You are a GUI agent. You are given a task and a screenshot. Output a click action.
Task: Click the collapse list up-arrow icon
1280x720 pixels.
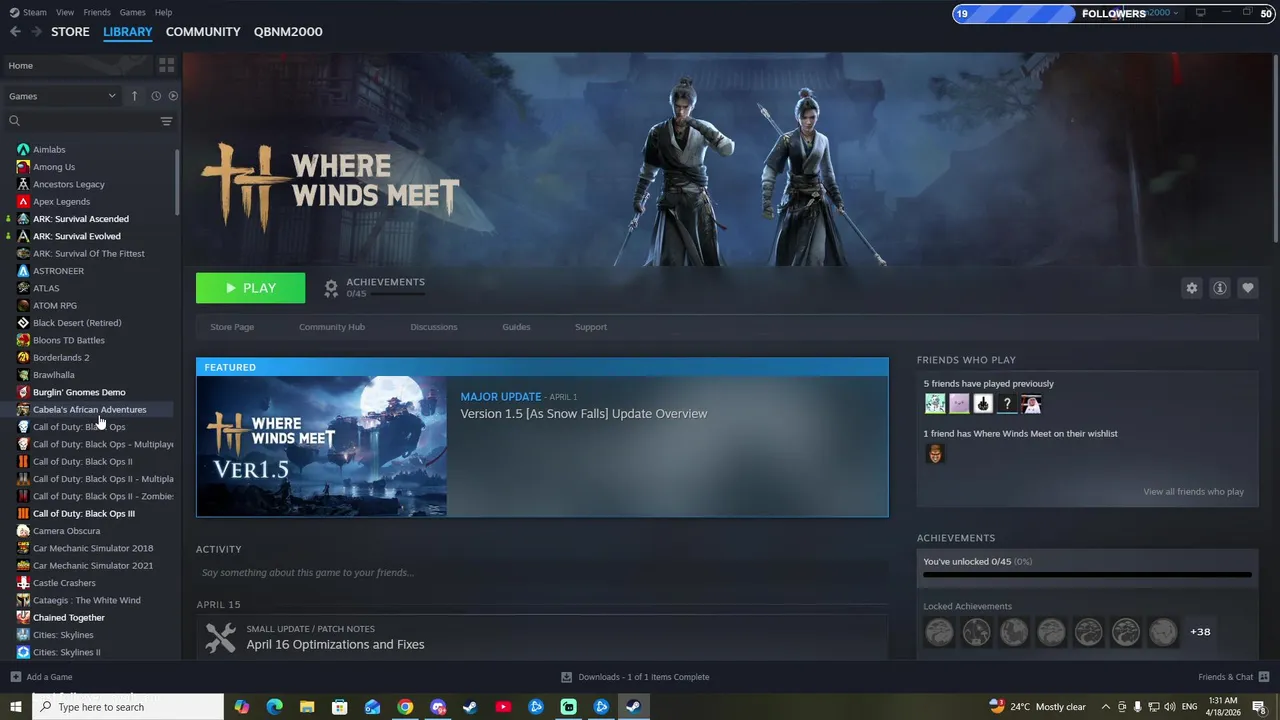[134, 96]
